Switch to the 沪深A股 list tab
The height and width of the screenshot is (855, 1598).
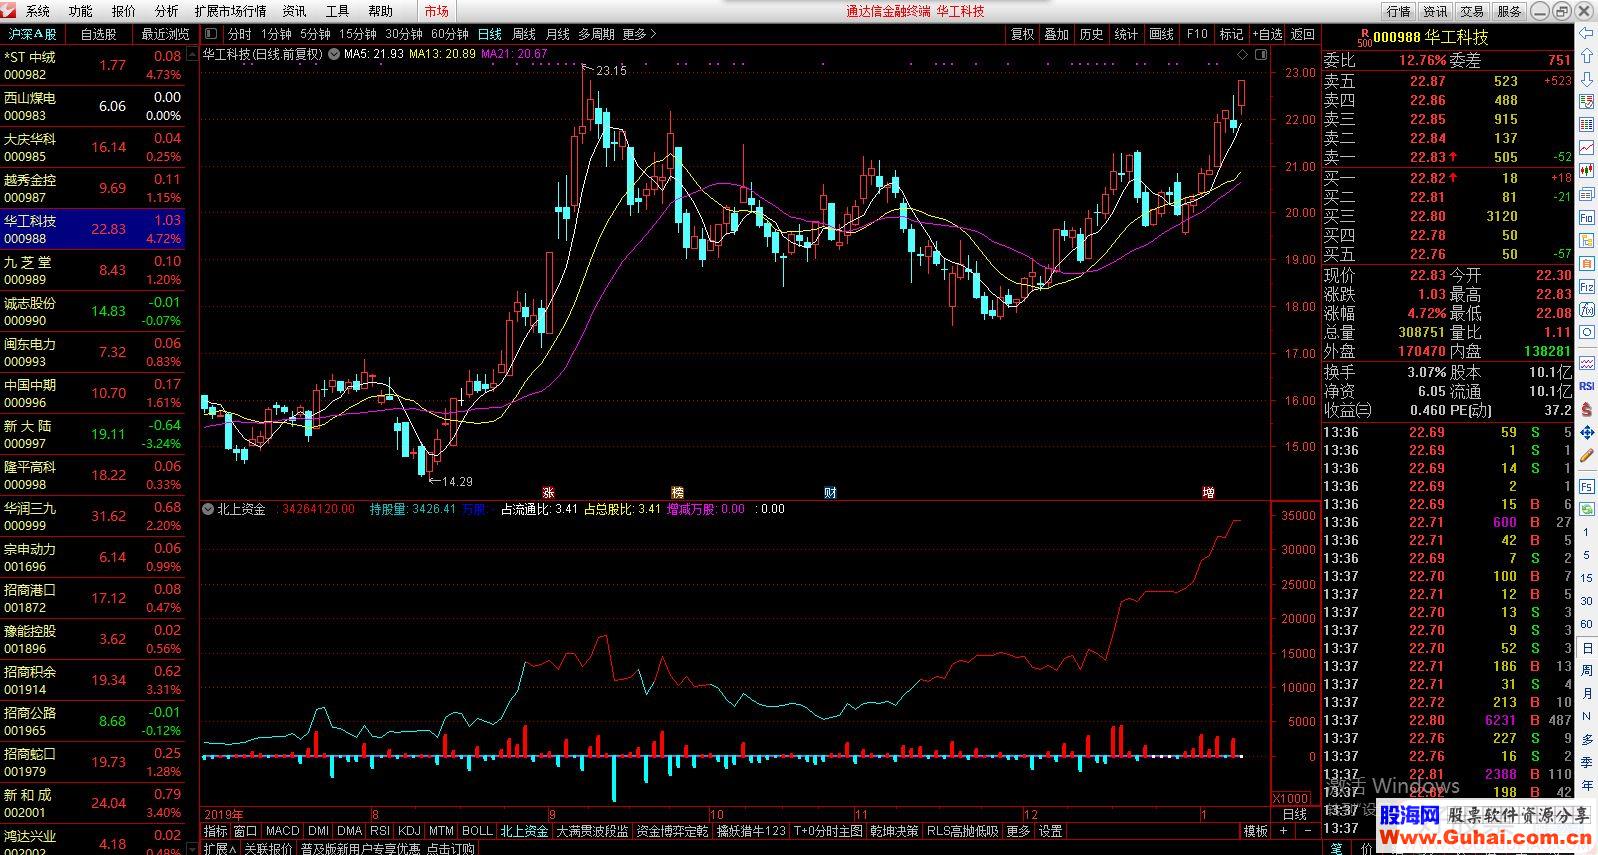[32, 34]
